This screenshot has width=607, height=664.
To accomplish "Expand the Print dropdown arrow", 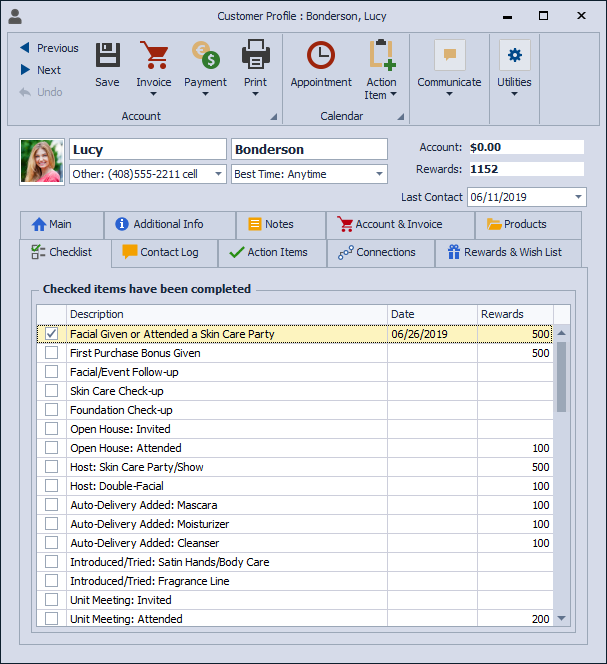I will [255, 94].
